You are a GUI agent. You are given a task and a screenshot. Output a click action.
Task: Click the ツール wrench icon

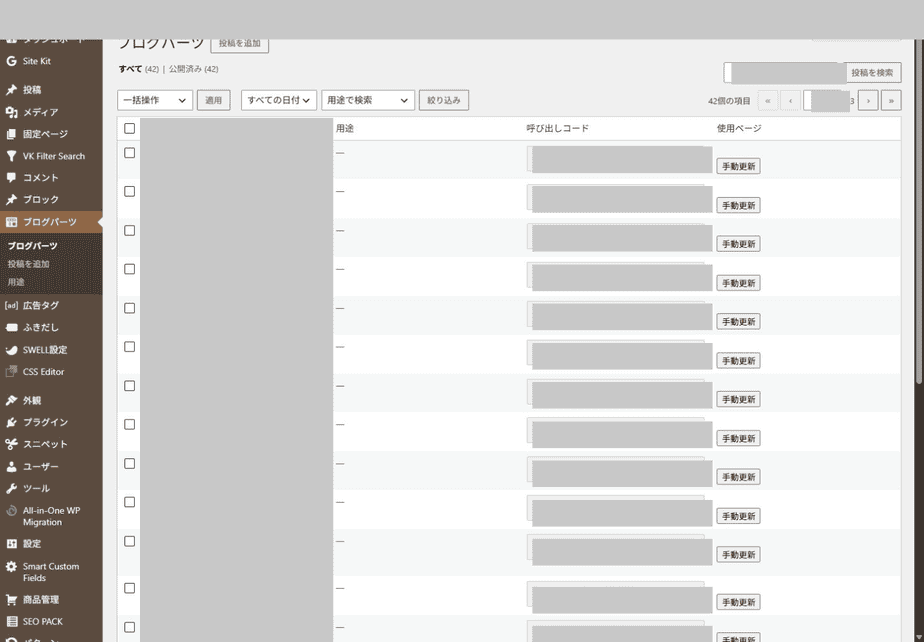[x=11, y=489]
